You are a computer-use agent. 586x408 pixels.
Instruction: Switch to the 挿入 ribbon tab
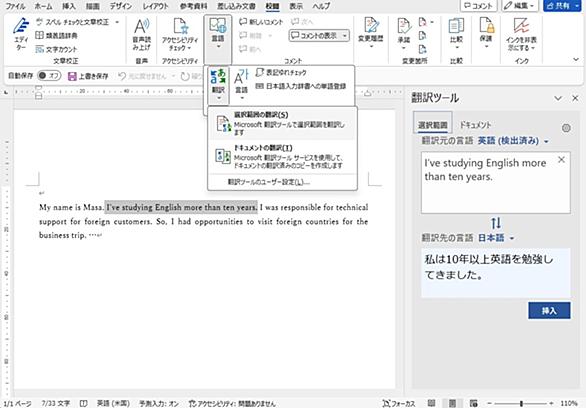point(69,6)
